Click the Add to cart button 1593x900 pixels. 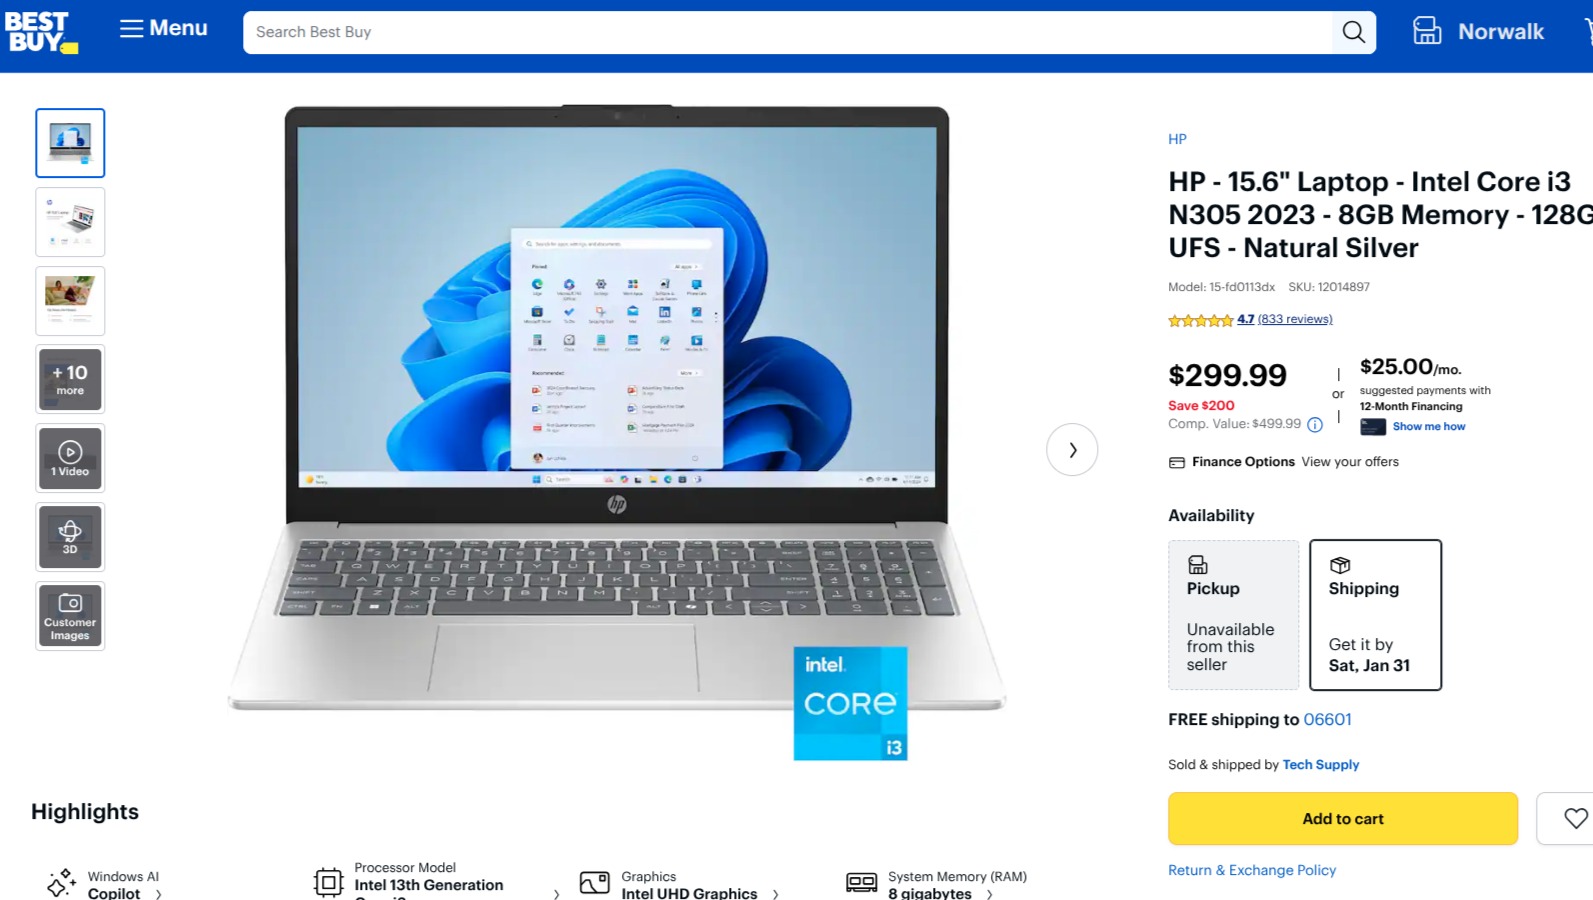1342,818
